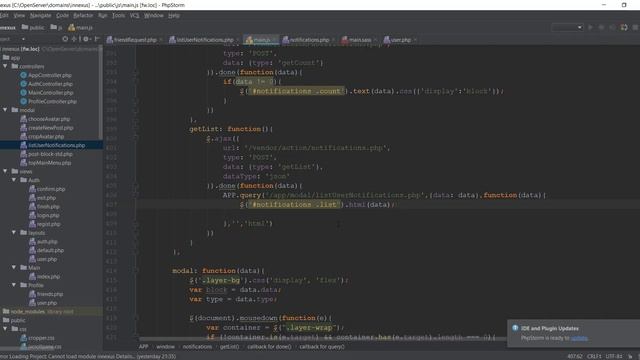Click the UTF-8 encoding in status bar
The height and width of the screenshot is (360, 640).
[614, 356]
